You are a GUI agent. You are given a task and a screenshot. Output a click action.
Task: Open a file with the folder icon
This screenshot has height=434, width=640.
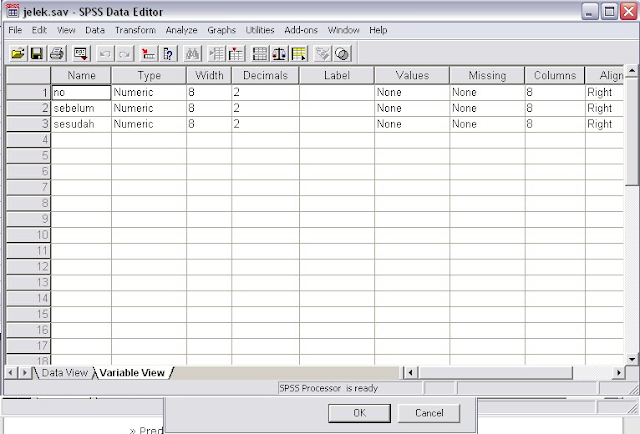[18, 53]
